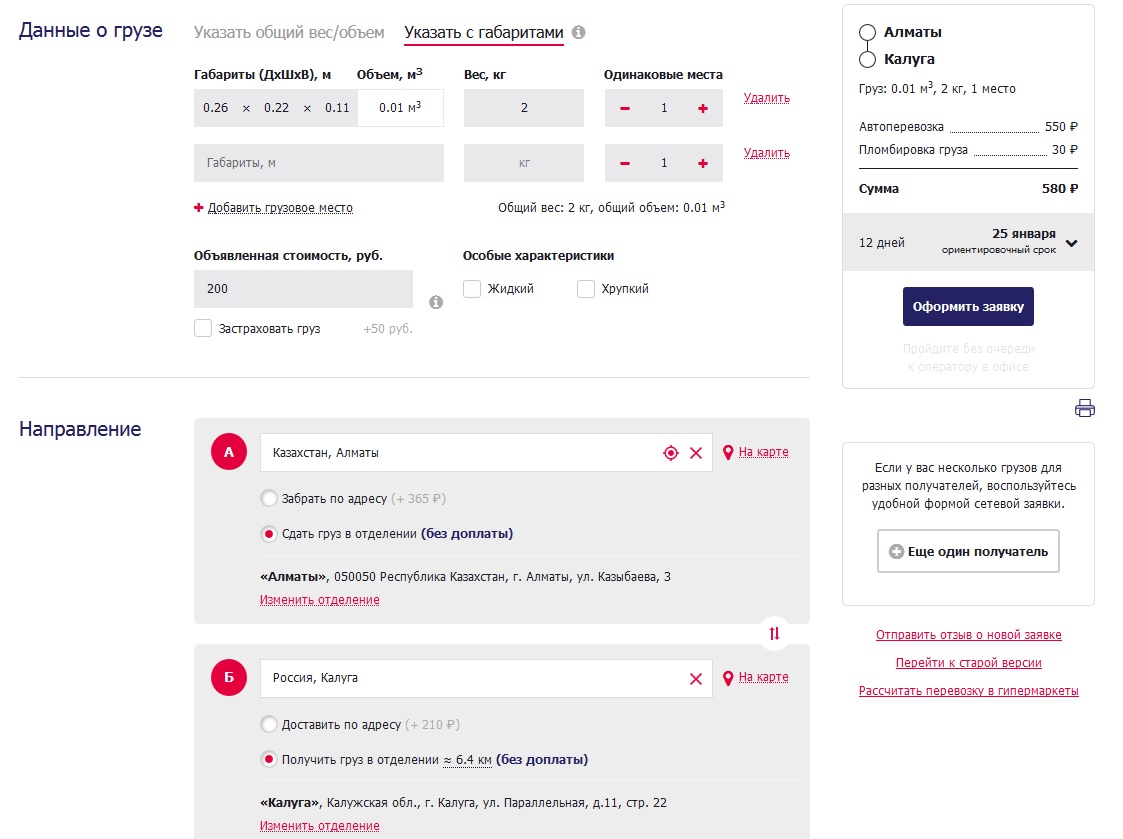1123x839 pixels.
Task: Increase identical places count in first row
Action: coord(703,108)
